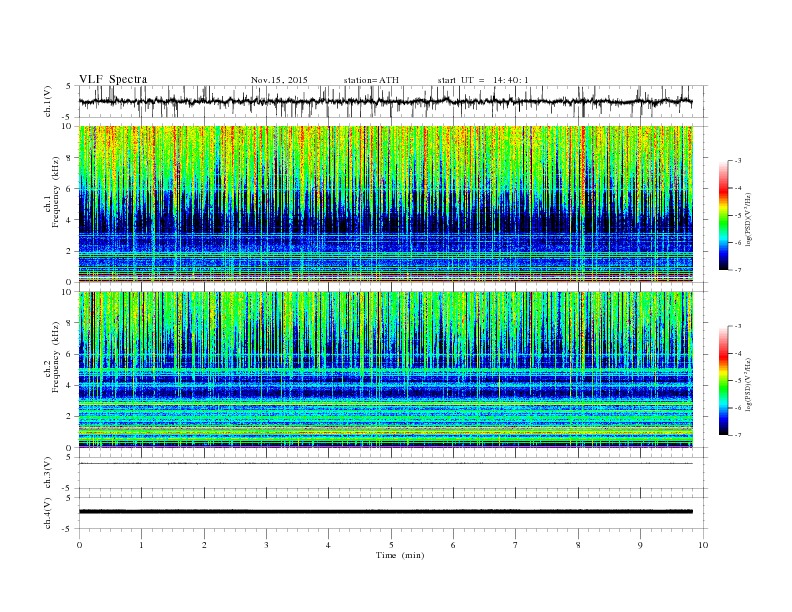This screenshot has width=792, height=612.
Task: Click the "-5" label on ch.2 colorbar
Action: pyautogui.click(x=737, y=381)
